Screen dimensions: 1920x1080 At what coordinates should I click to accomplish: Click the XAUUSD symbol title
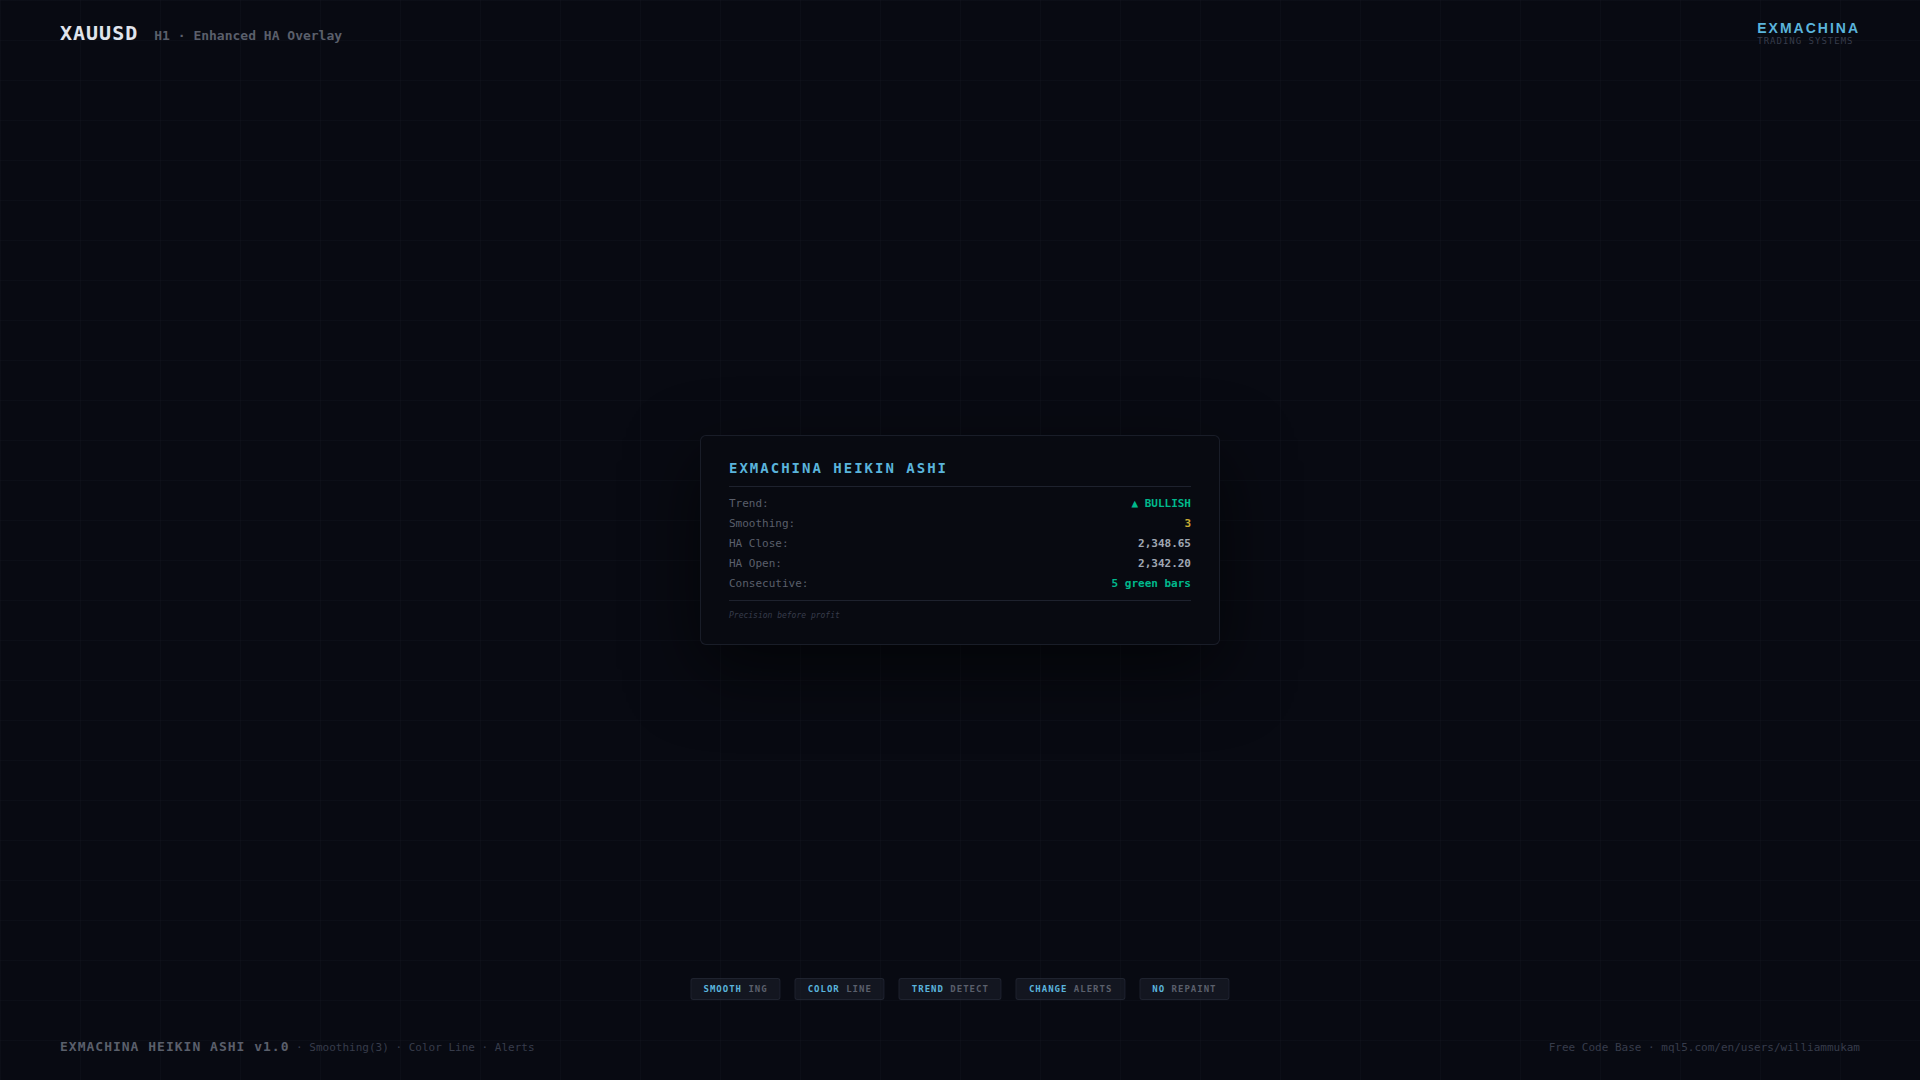pyautogui.click(x=99, y=33)
